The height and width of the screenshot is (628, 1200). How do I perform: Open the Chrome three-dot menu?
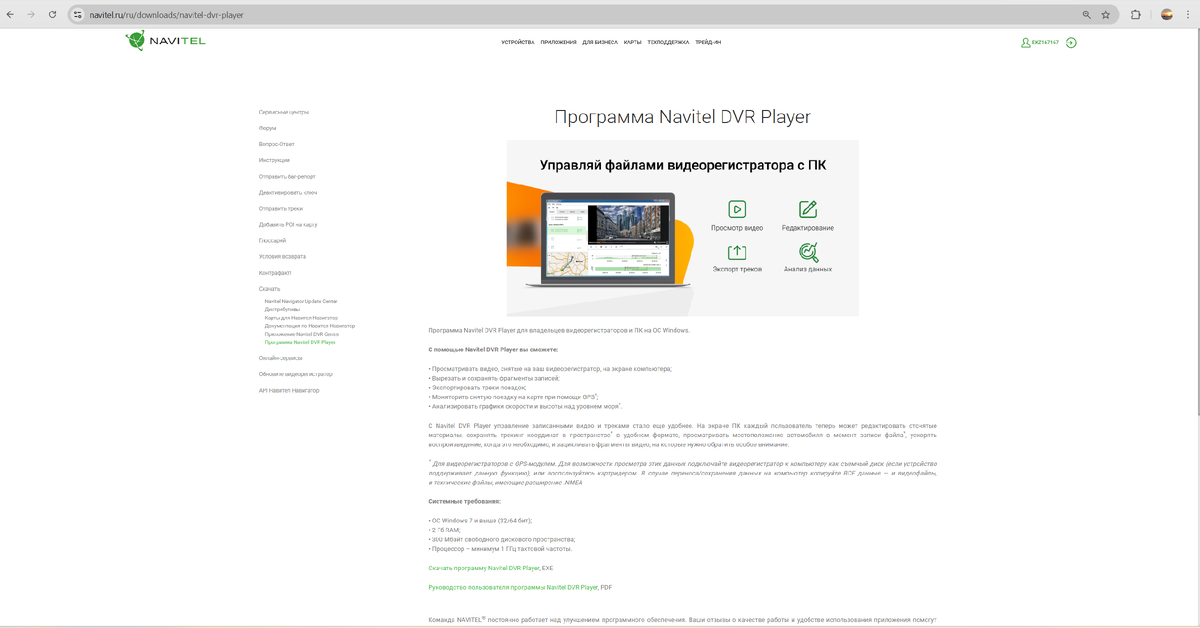coord(1188,15)
